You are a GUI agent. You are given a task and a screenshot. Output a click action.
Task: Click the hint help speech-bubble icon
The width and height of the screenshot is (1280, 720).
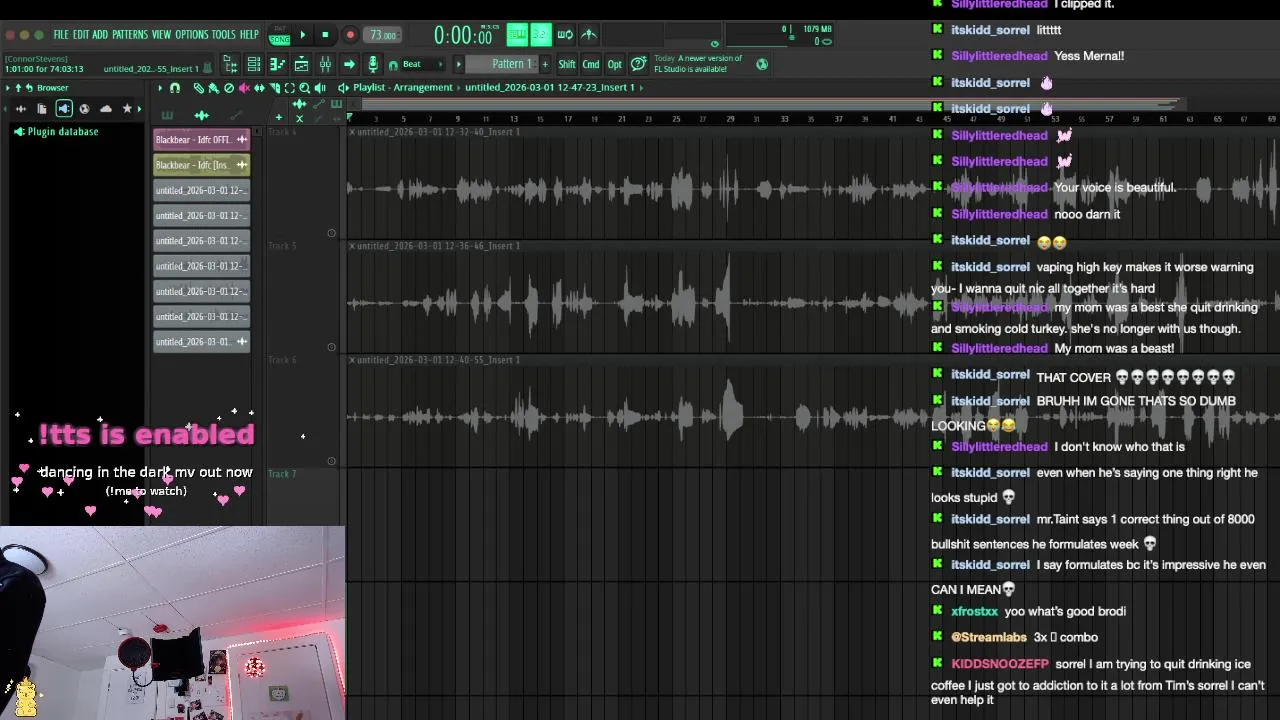click(638, 64)
